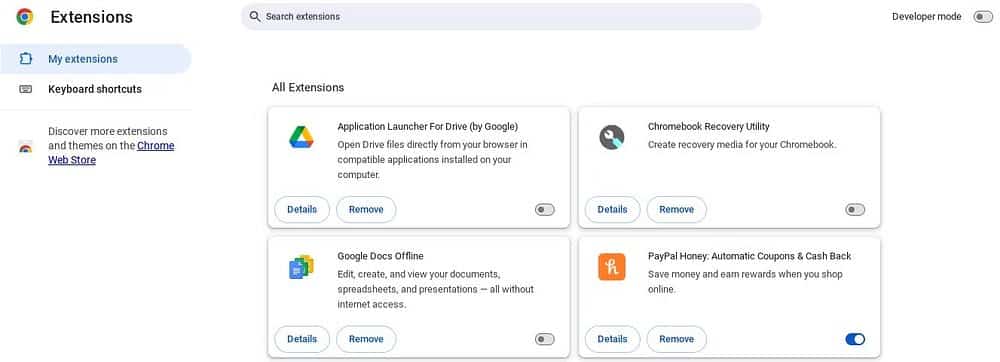Enable Application Launcher For Drive toggle
Viewport: 1000px width, 362px height.
pos(545,210)
